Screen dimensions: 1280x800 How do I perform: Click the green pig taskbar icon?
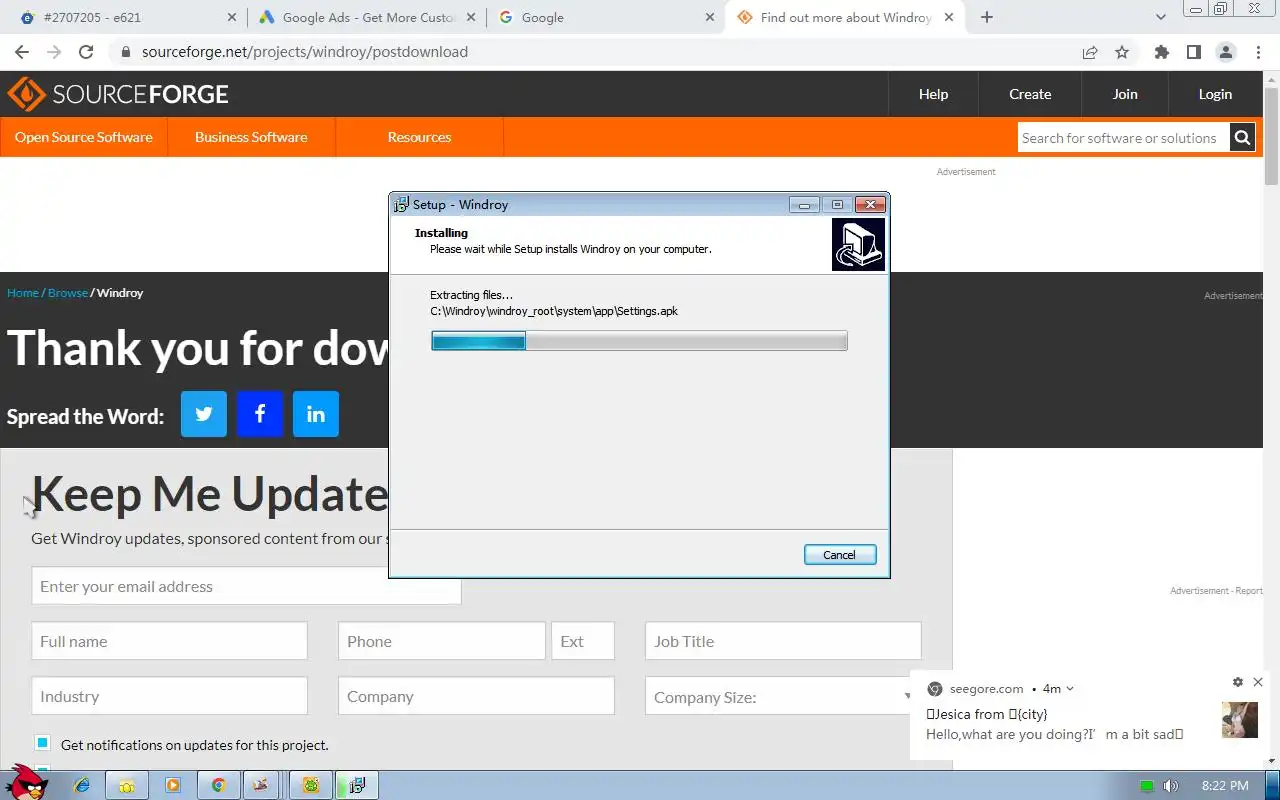tap(311, 785)
